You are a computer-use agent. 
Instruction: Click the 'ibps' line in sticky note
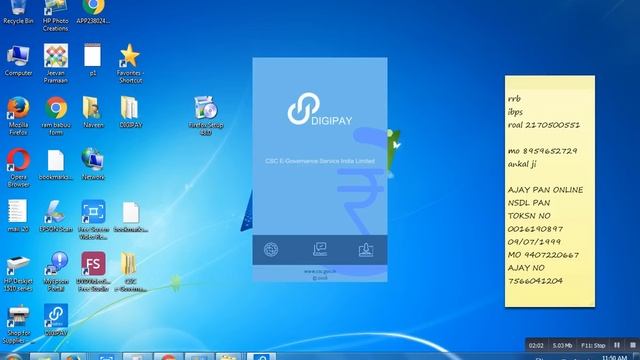pos(515,112)
